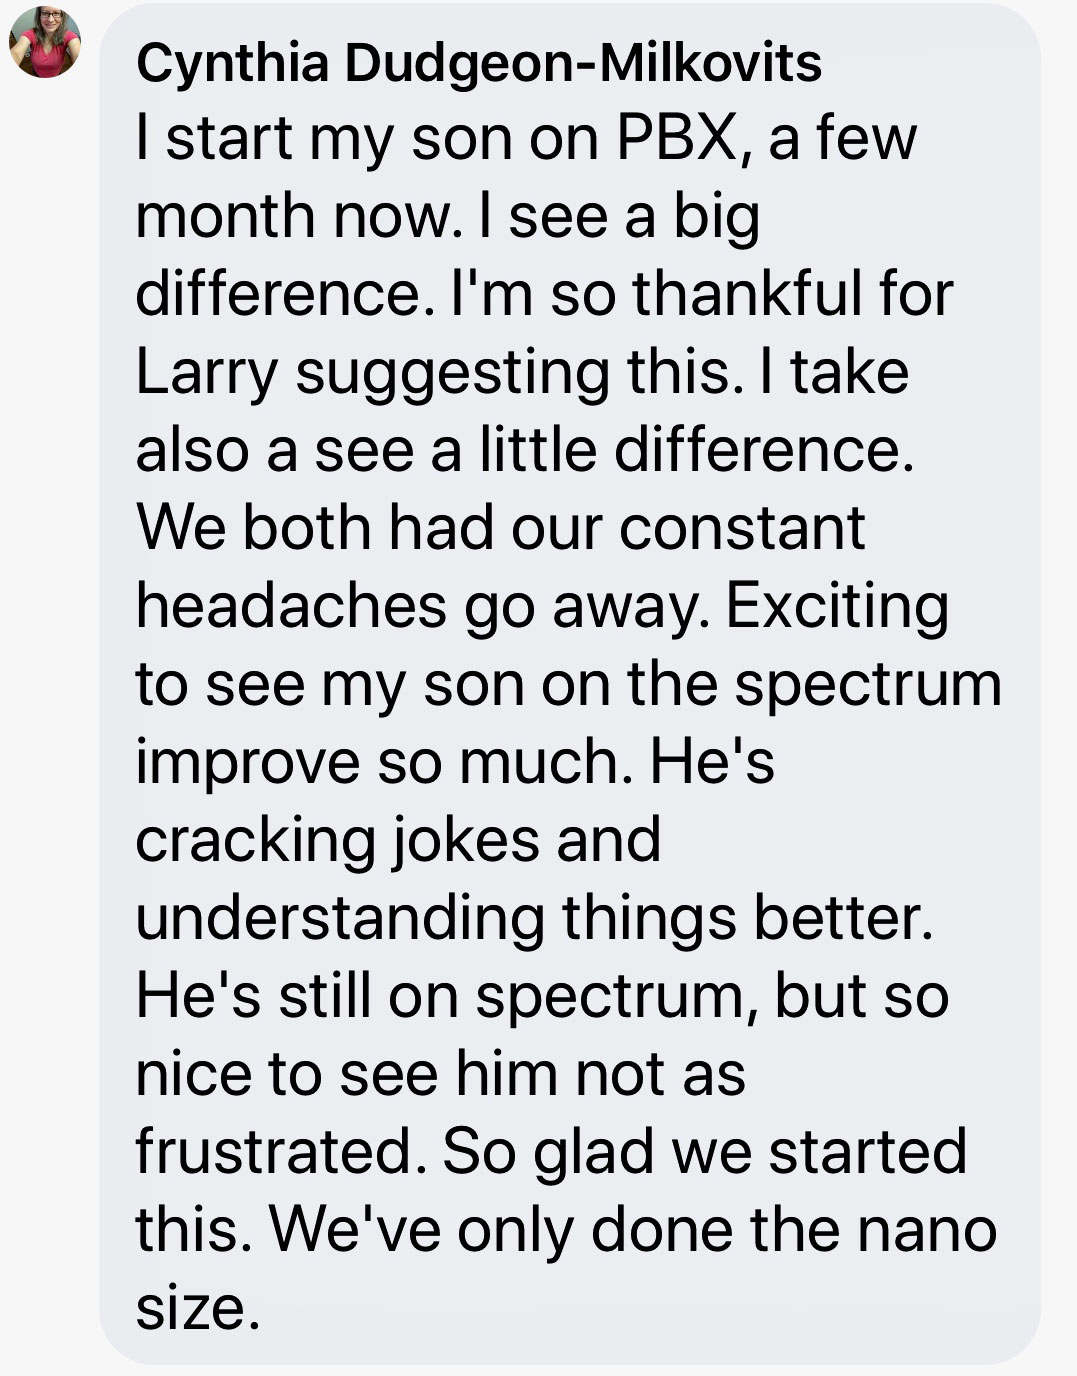Click the word "PBX" in the comment

click(676, 138)
